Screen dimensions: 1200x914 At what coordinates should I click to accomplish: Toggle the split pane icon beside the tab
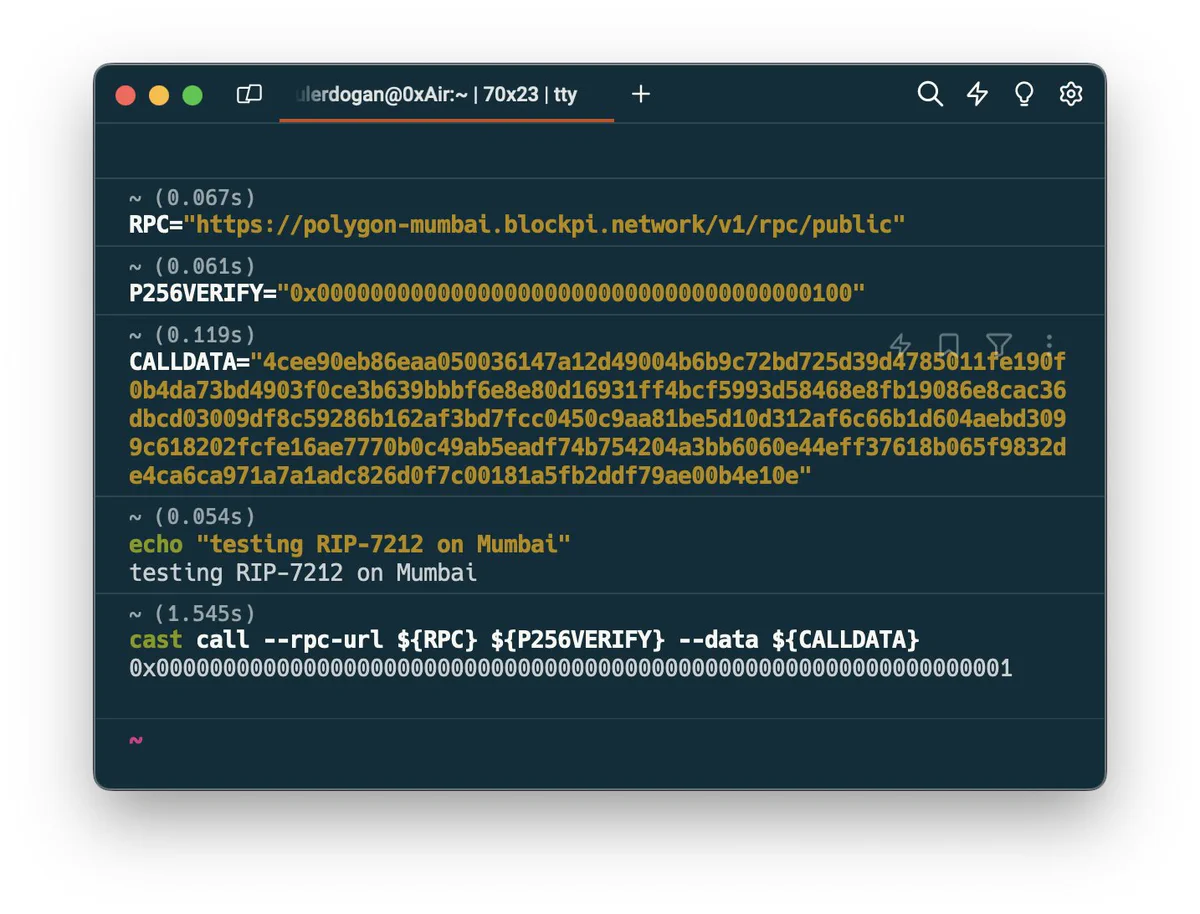249,94
